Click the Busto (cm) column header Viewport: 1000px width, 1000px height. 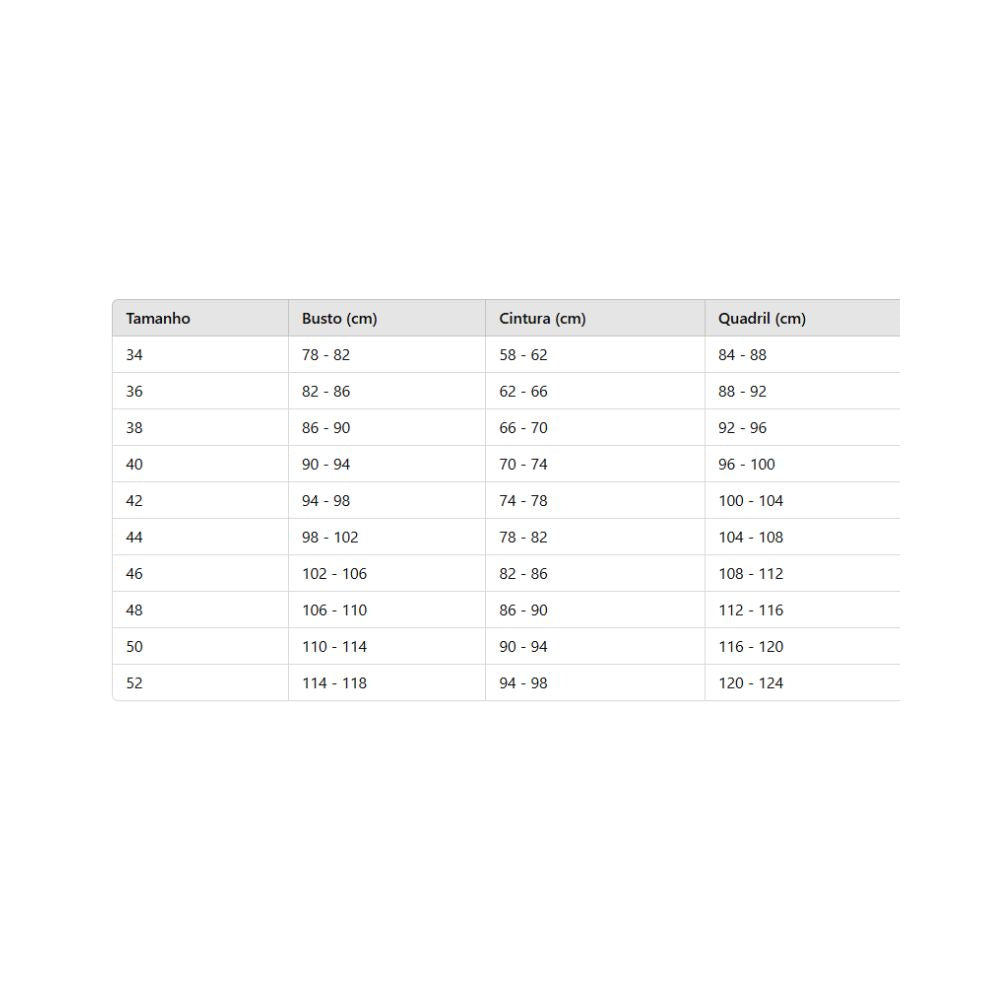[339, 319]
